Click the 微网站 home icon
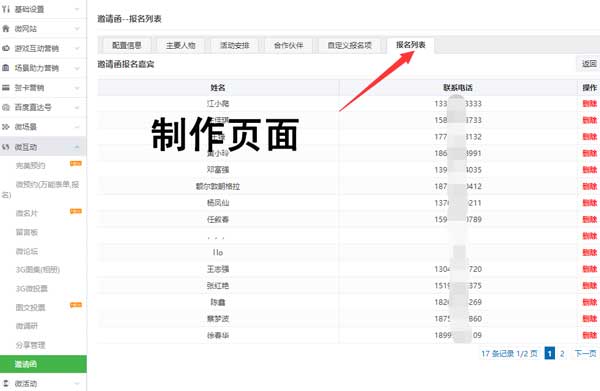This screenshot has height=391, width=600. click(6, 29)
